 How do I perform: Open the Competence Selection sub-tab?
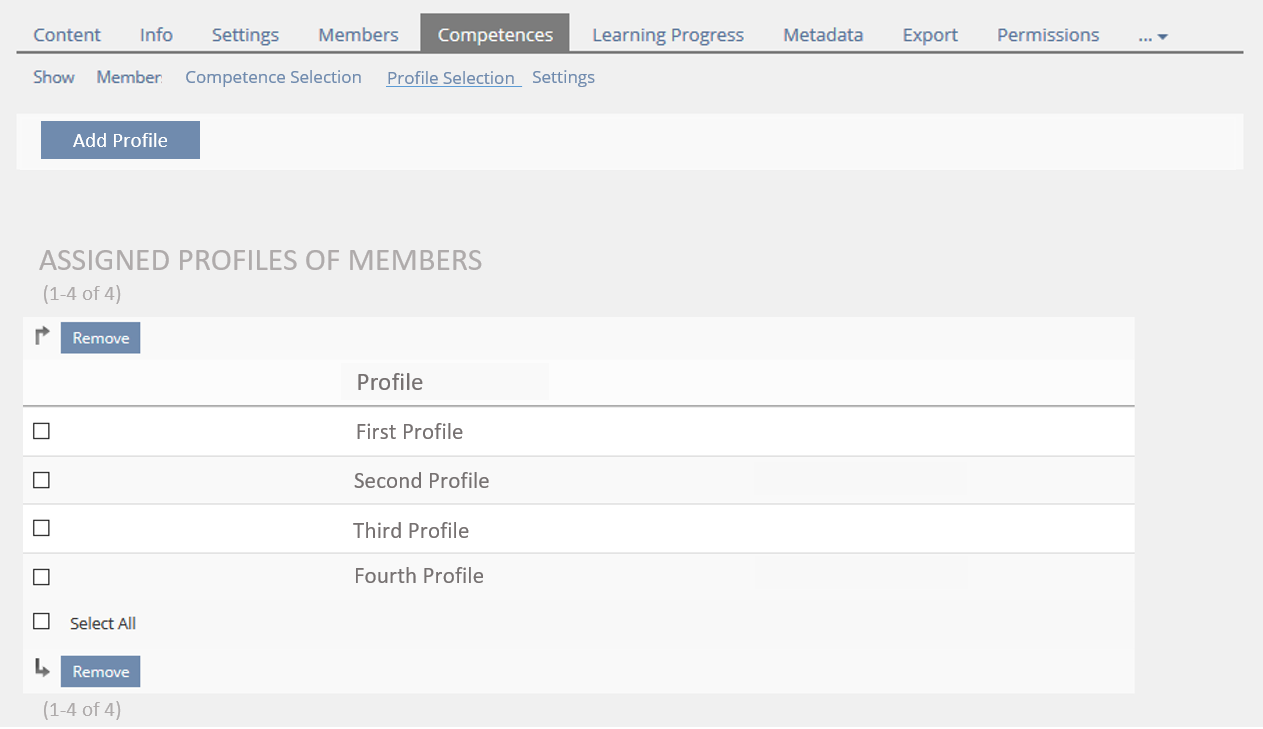pyautogui.click(x=273, y=77)
